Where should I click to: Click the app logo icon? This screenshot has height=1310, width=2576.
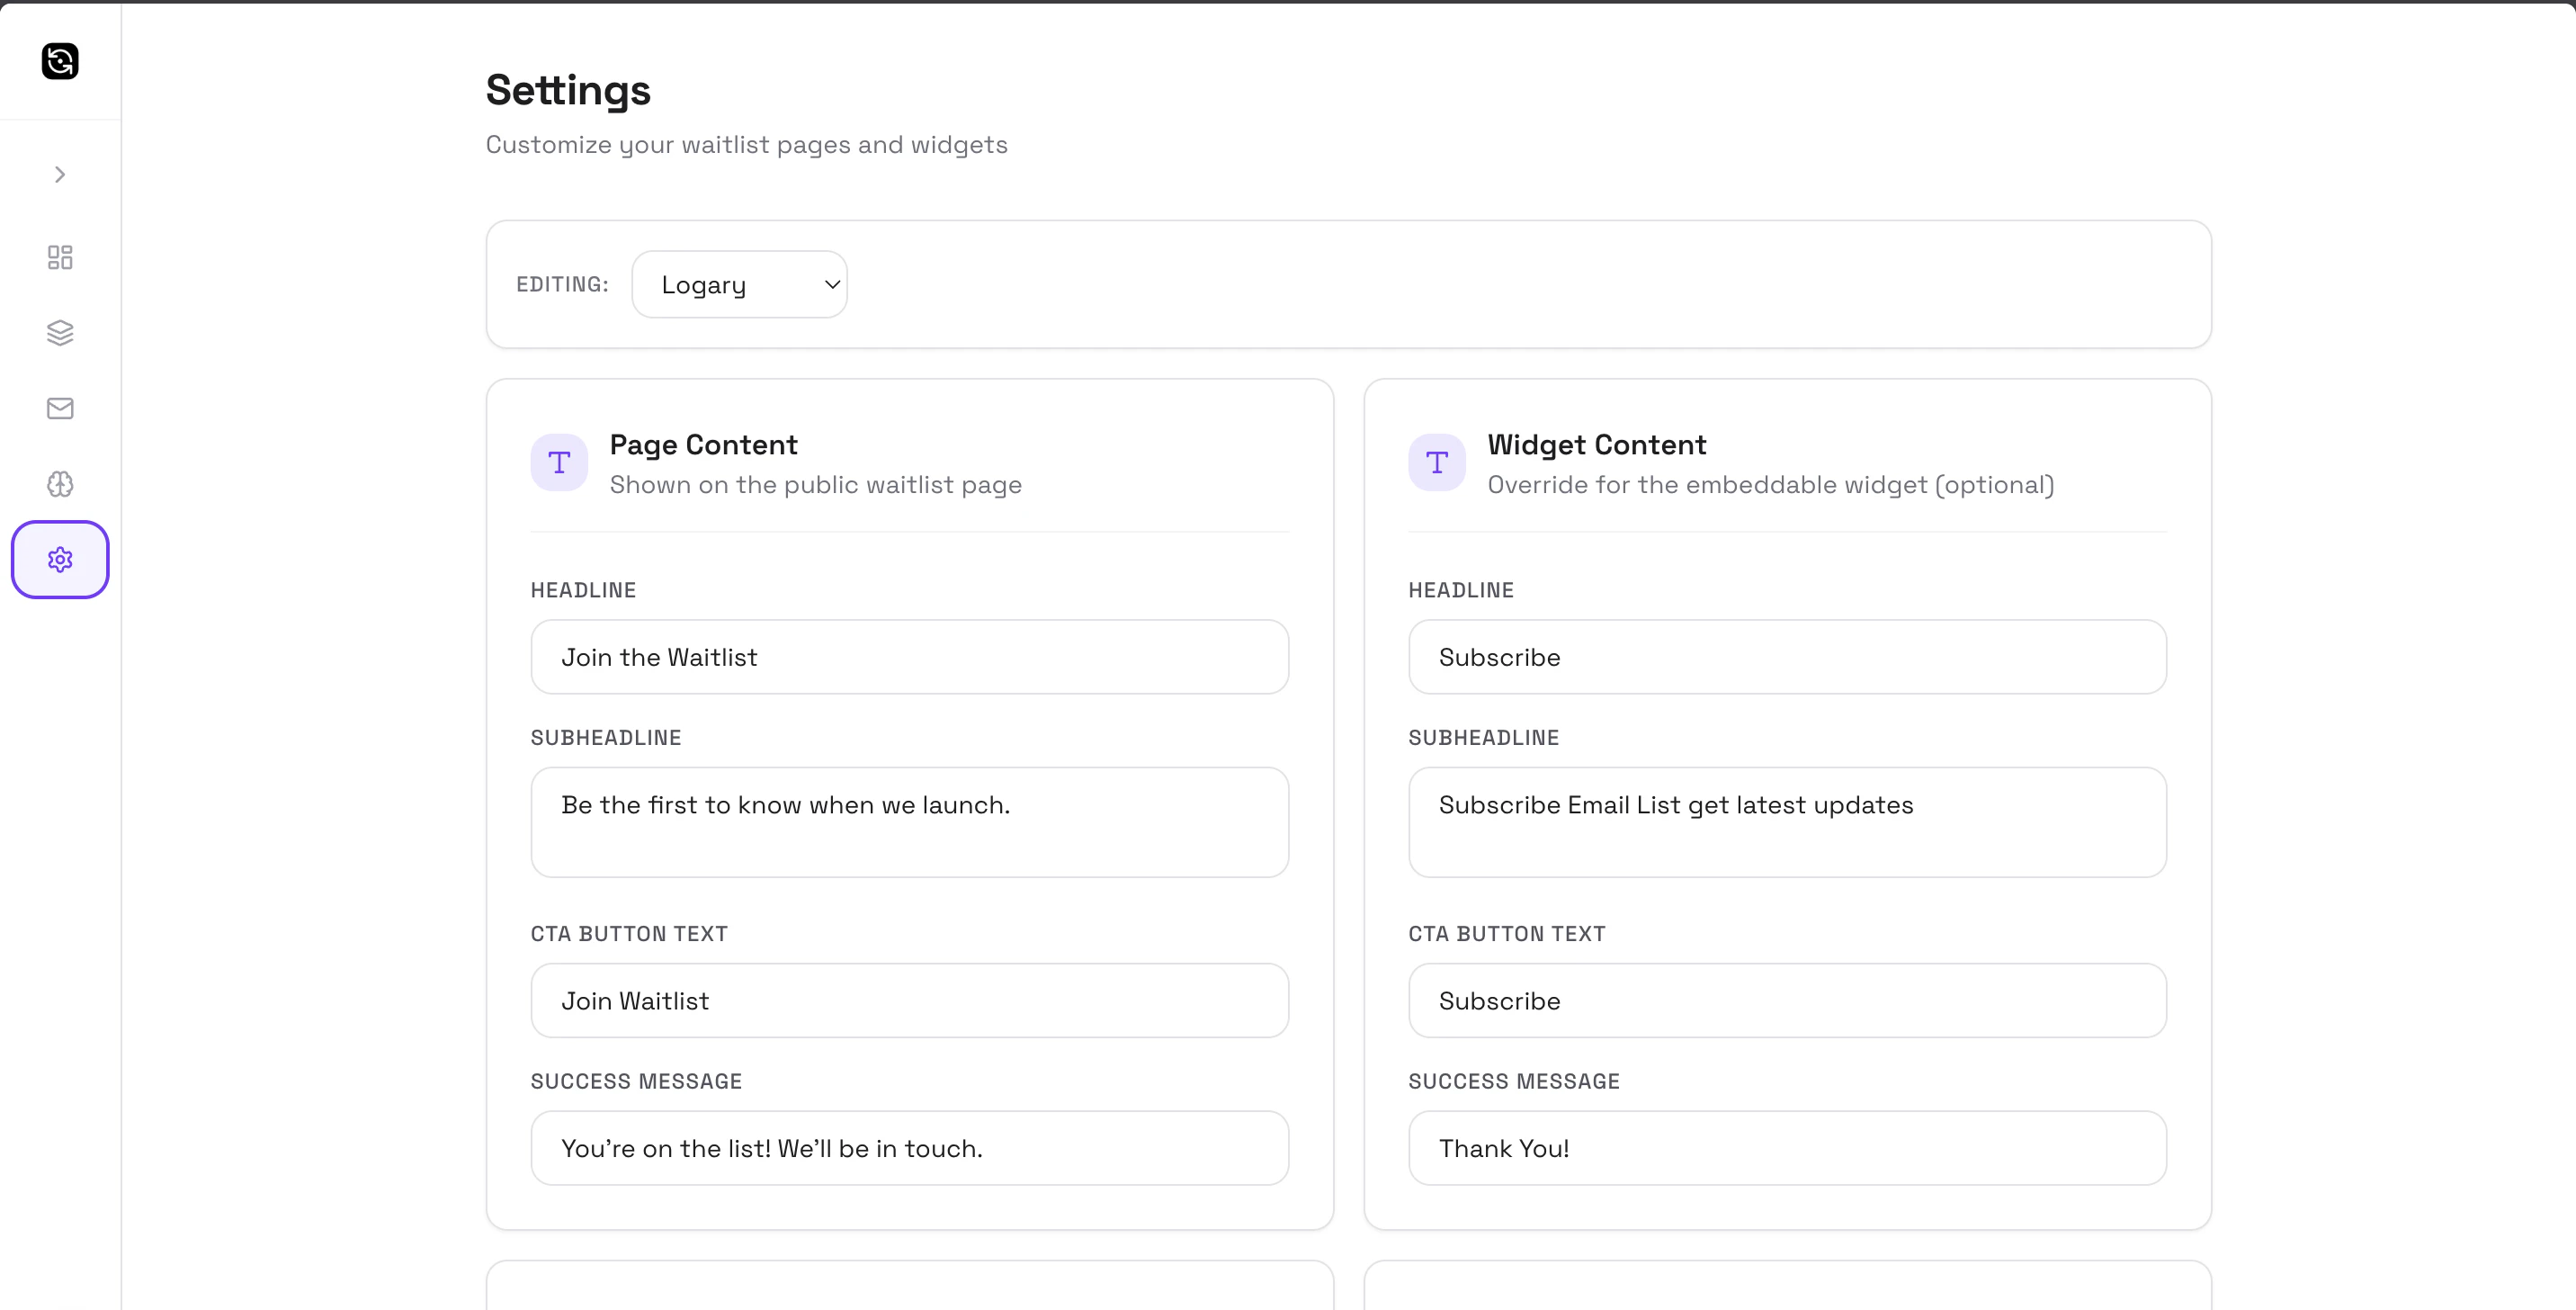[x=60, y=61]
